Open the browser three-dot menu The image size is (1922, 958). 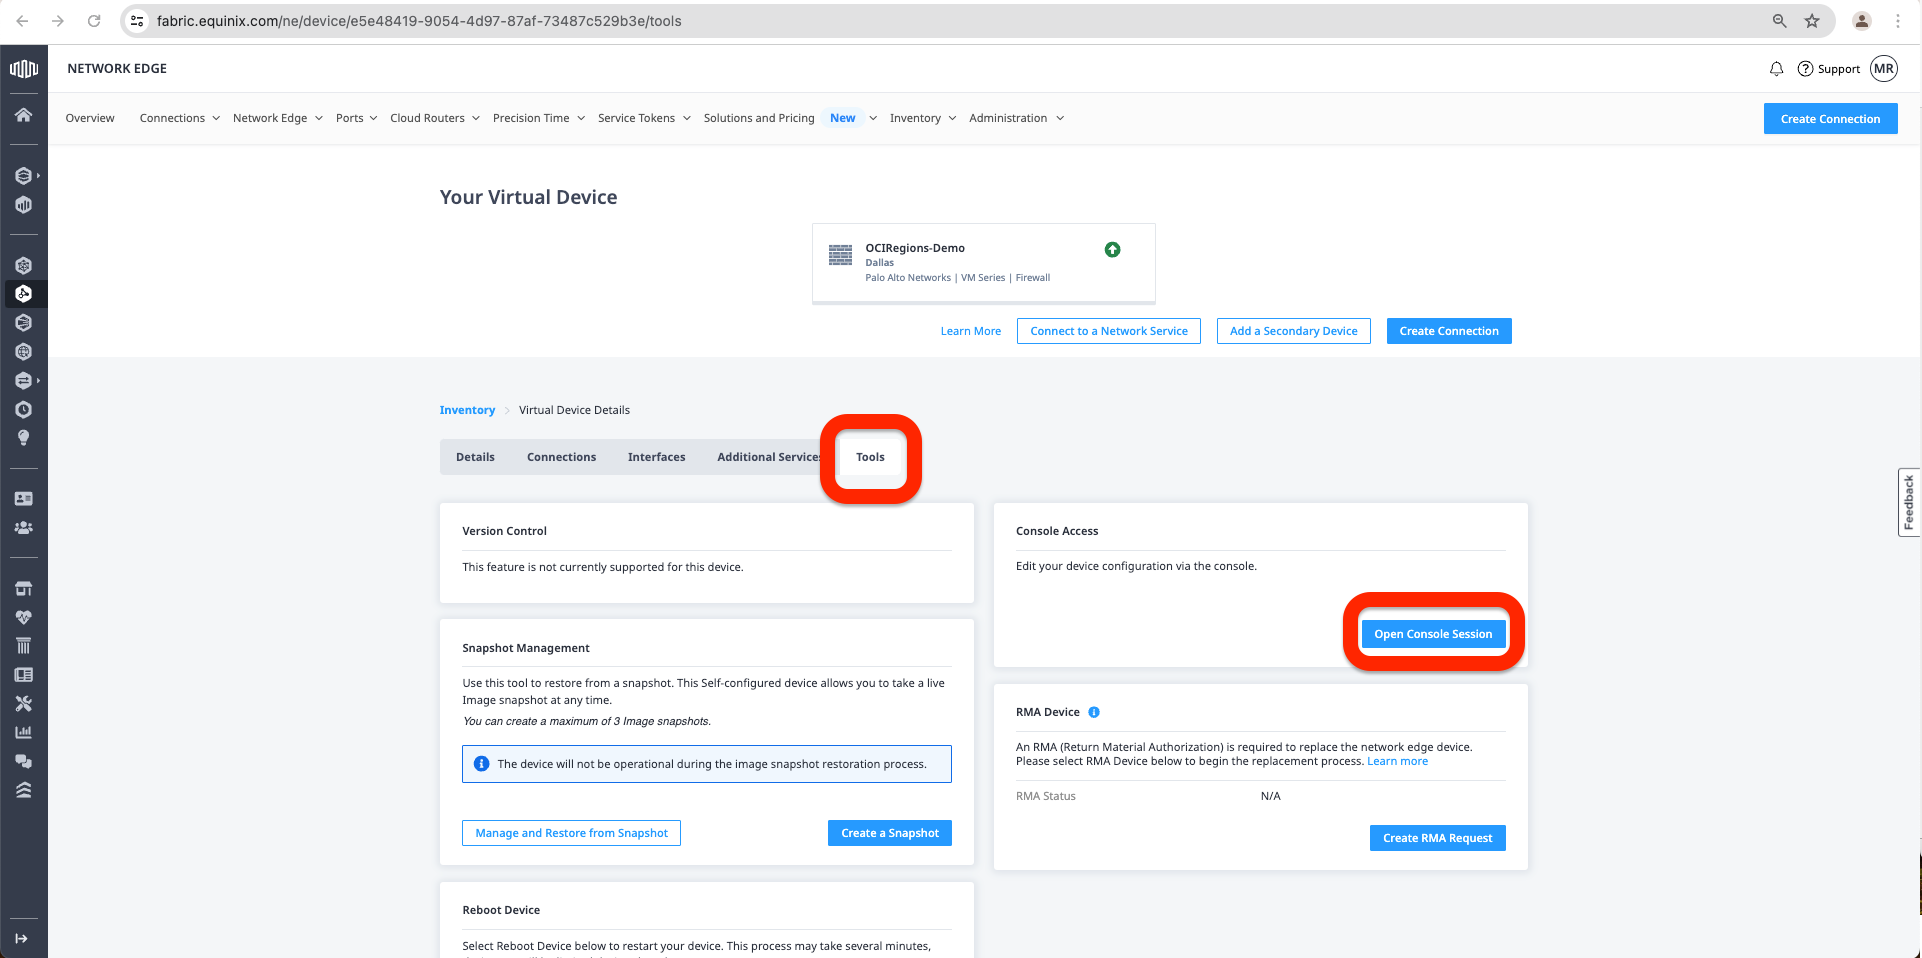click(1898, 21)
